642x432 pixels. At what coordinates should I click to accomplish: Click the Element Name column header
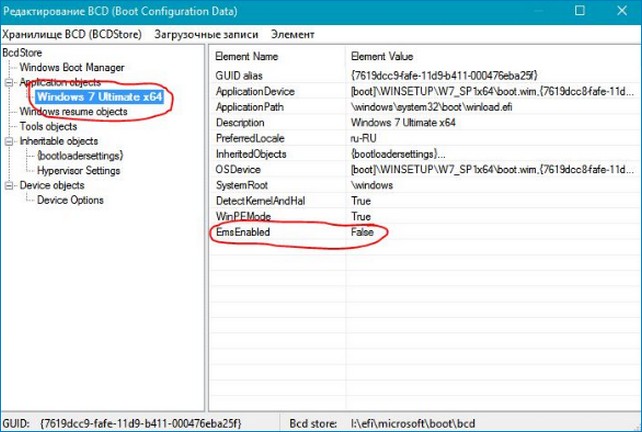click(x=248, y=57)
